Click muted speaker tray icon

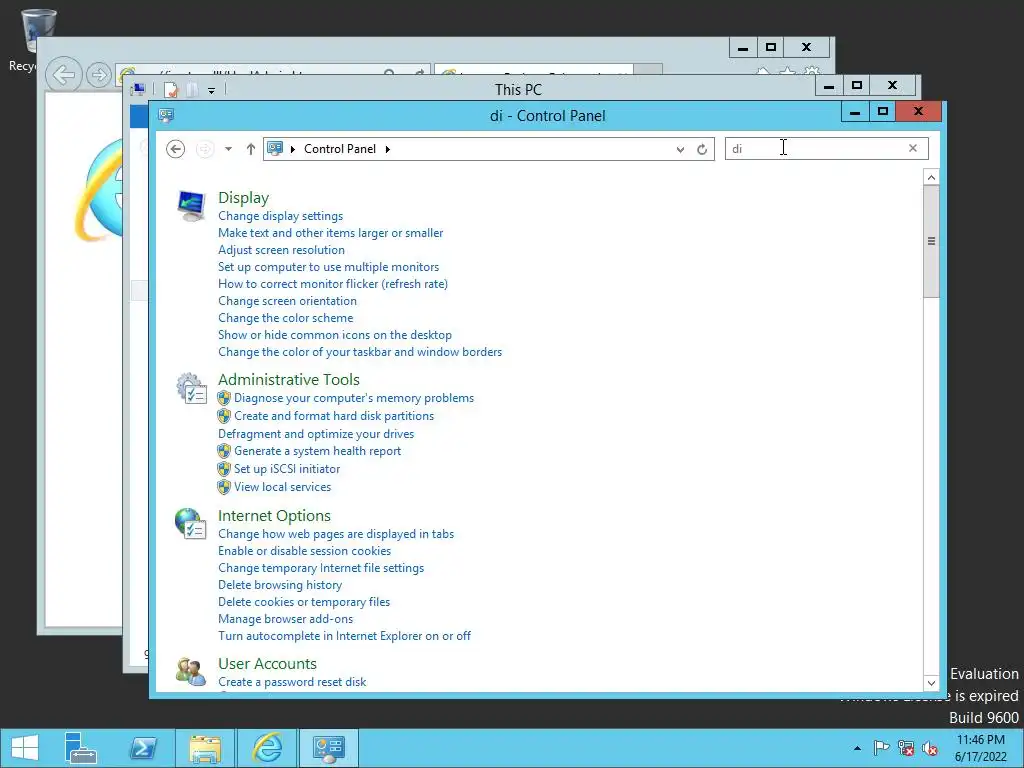click(x=930, y=748)
